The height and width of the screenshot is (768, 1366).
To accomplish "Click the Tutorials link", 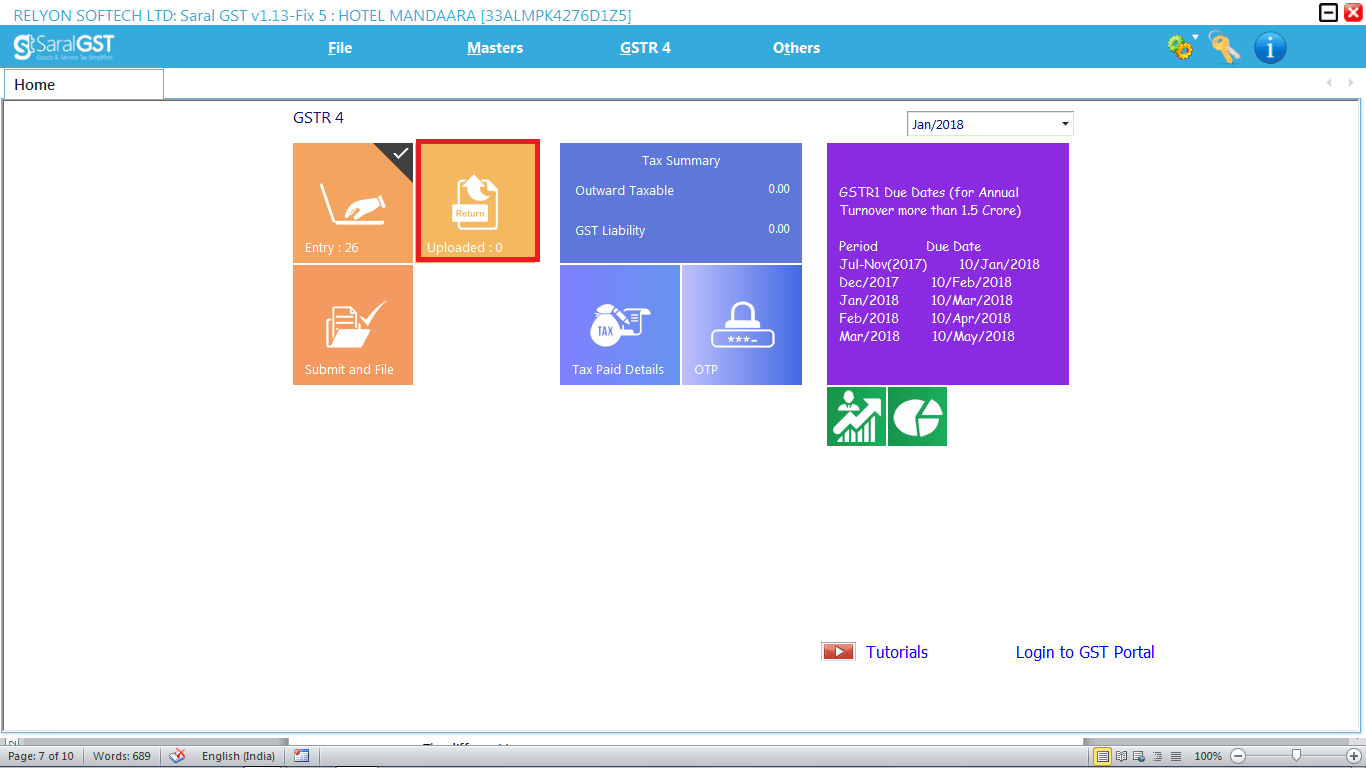I will (897, 652).
